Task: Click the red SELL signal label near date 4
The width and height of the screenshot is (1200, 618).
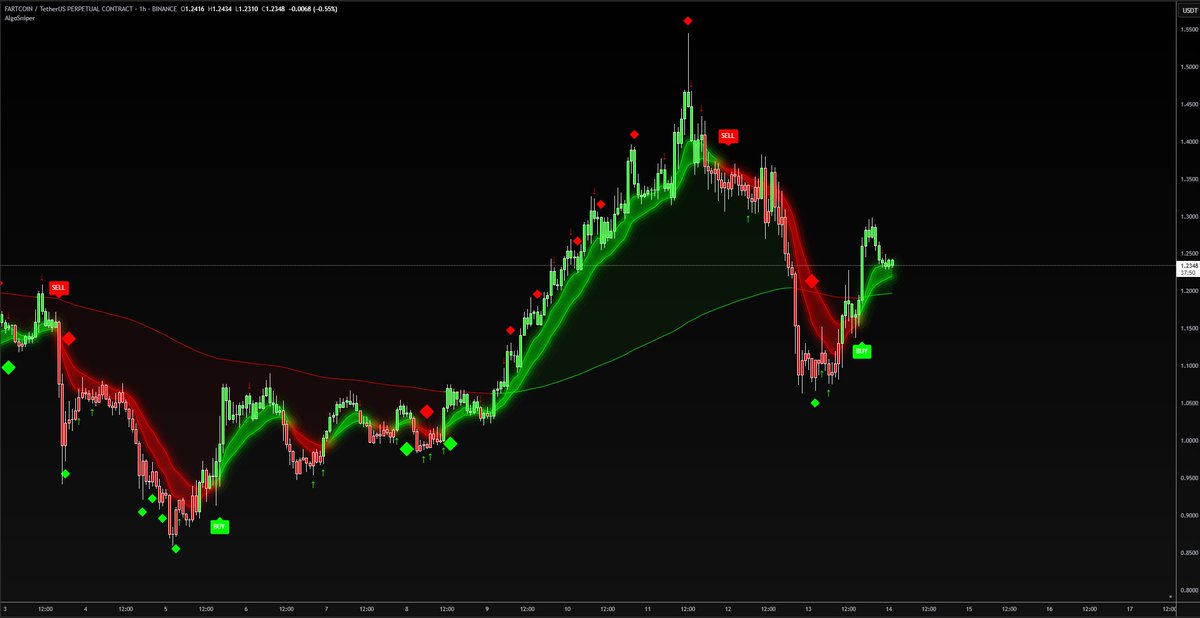Action: tap(59, 287)
